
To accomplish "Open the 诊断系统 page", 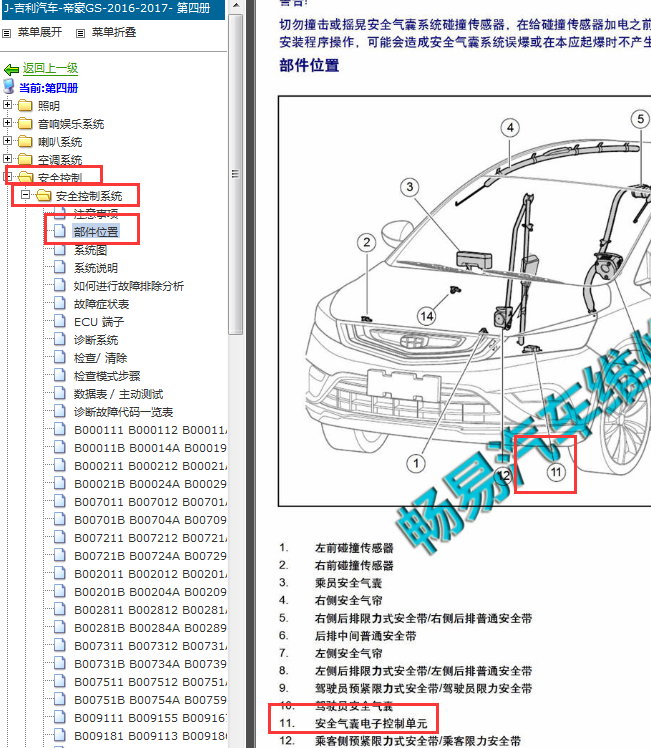I will pos(95,340).
